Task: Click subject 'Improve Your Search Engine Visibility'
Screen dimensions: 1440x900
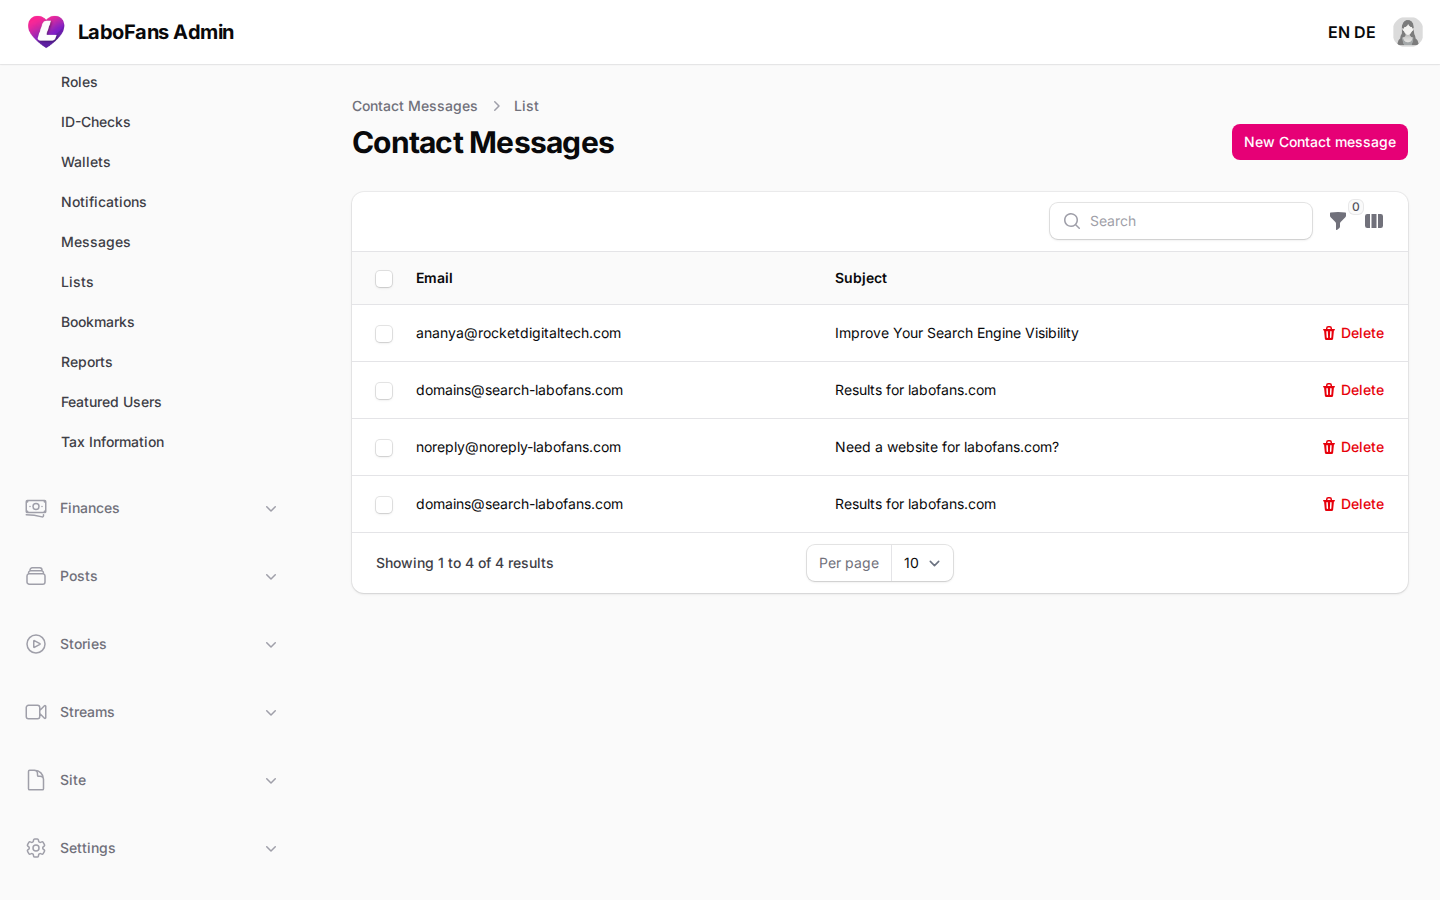Action: pyautogui.click(x=957, y=333)
